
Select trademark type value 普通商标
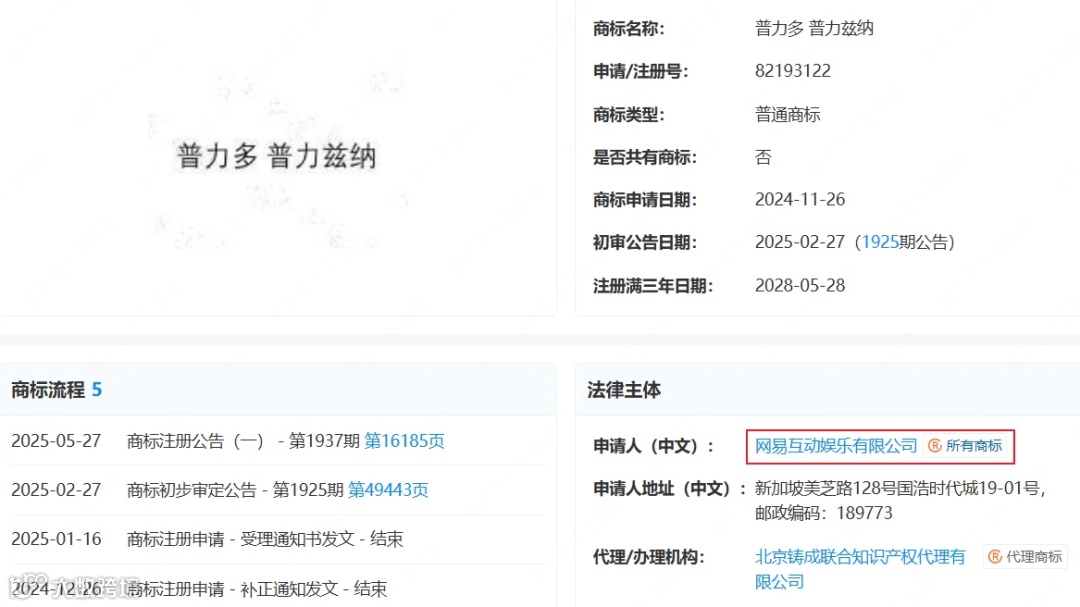pyautogui.click(x=787, y=114)
